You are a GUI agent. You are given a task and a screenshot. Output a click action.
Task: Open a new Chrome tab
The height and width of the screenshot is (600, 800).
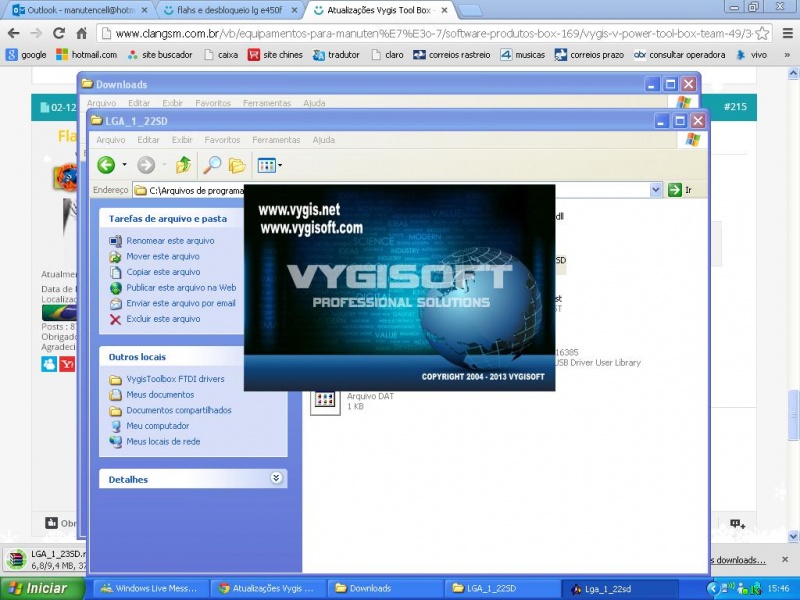pos(469,10)
